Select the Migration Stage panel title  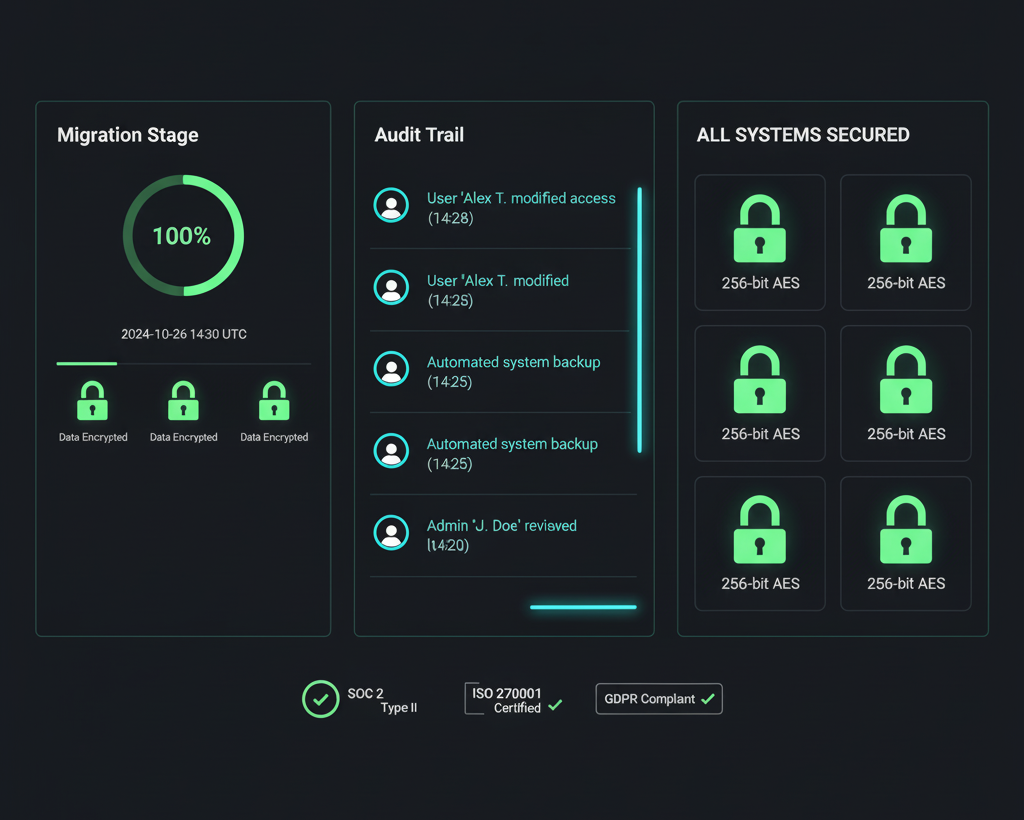(127, 135)
